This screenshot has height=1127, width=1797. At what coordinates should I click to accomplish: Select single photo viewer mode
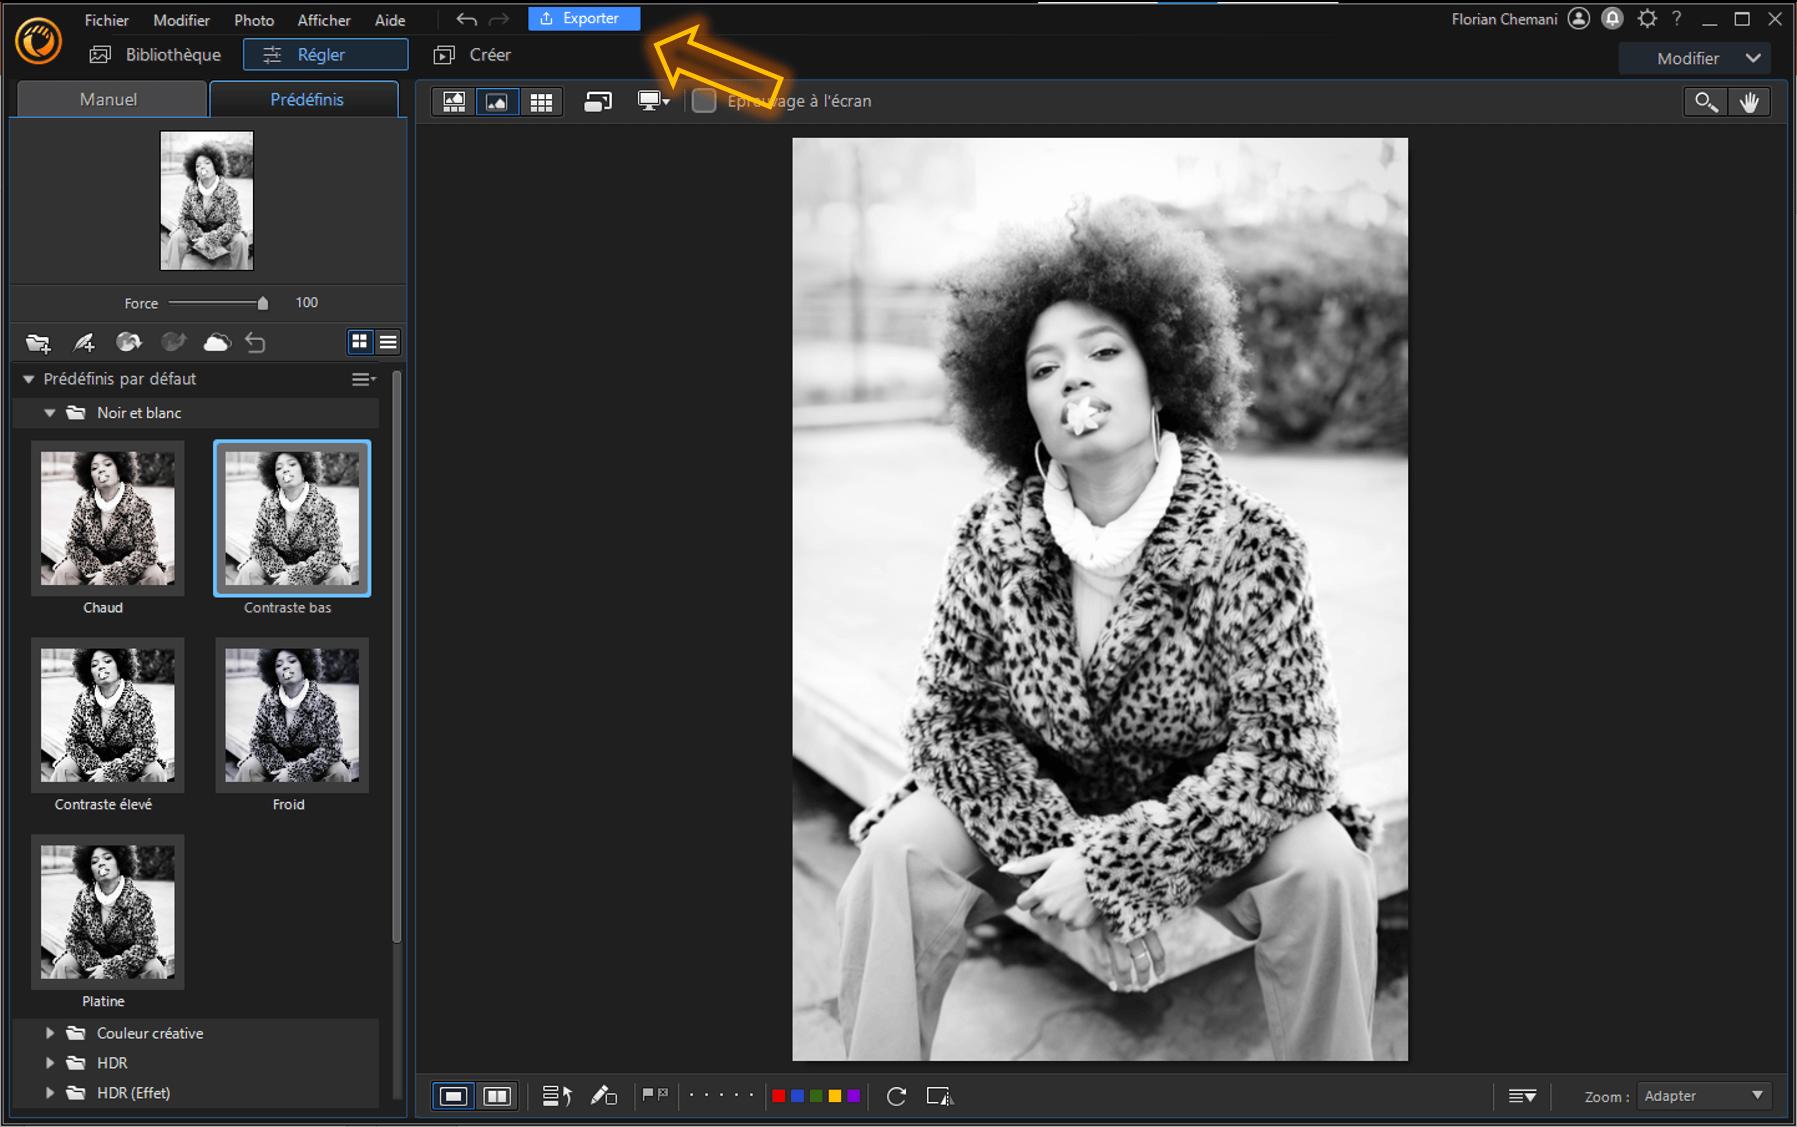click(x=497, y=101)
